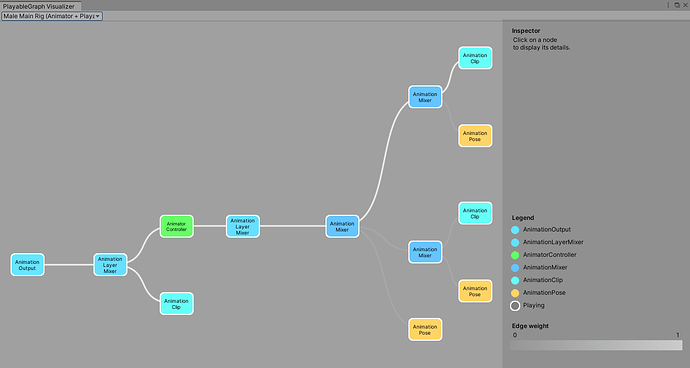The image size is (690, 368).
Task: Select the green Animator Controller node
Action: click(x=176, y=226)
